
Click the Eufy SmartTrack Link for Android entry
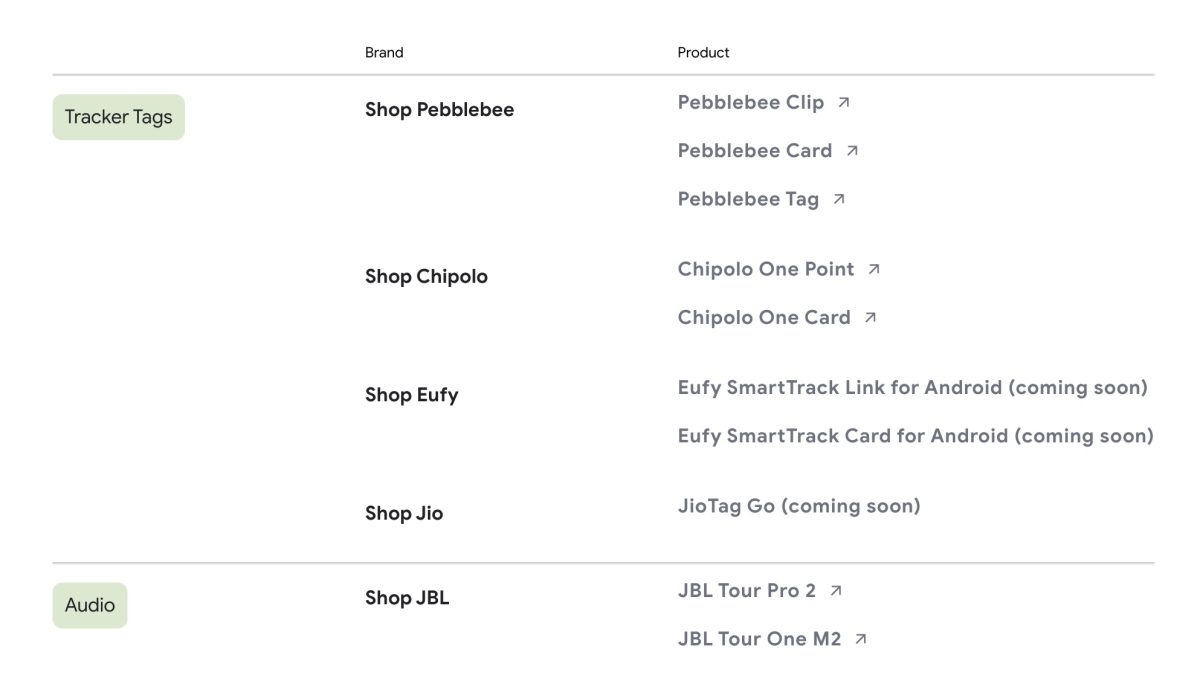point(912,387)
